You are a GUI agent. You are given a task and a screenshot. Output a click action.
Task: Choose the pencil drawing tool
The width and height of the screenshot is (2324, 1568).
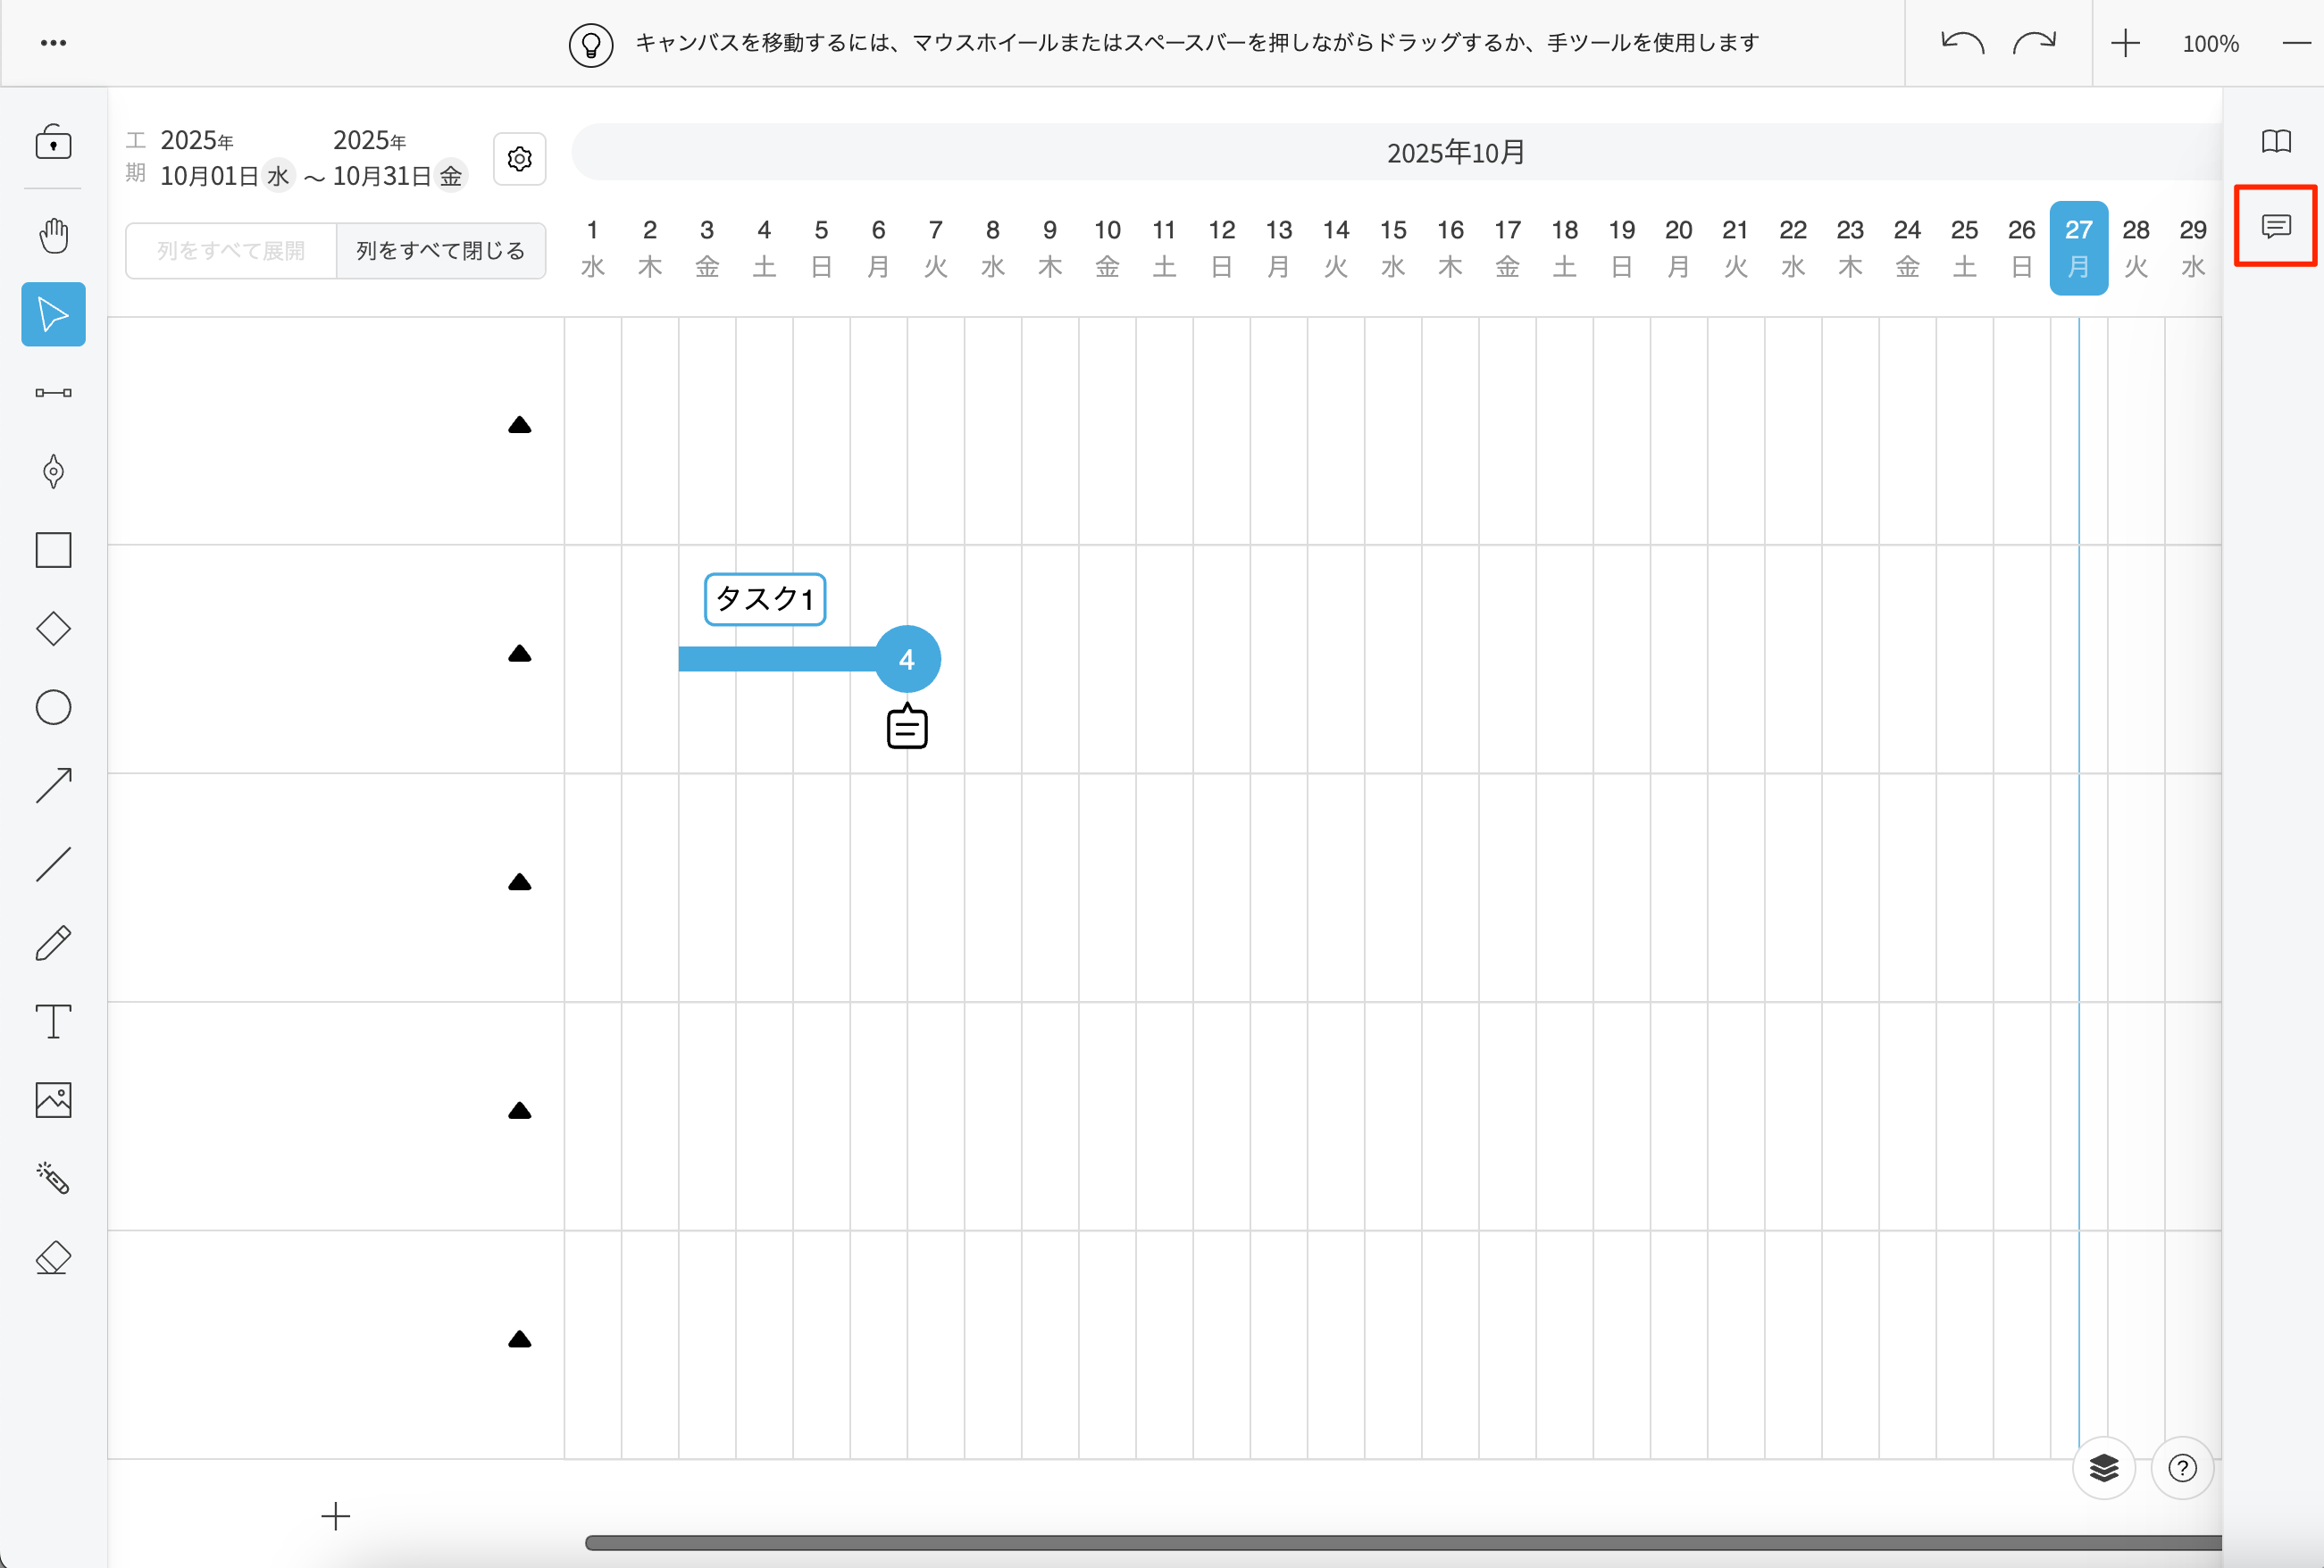53,943
